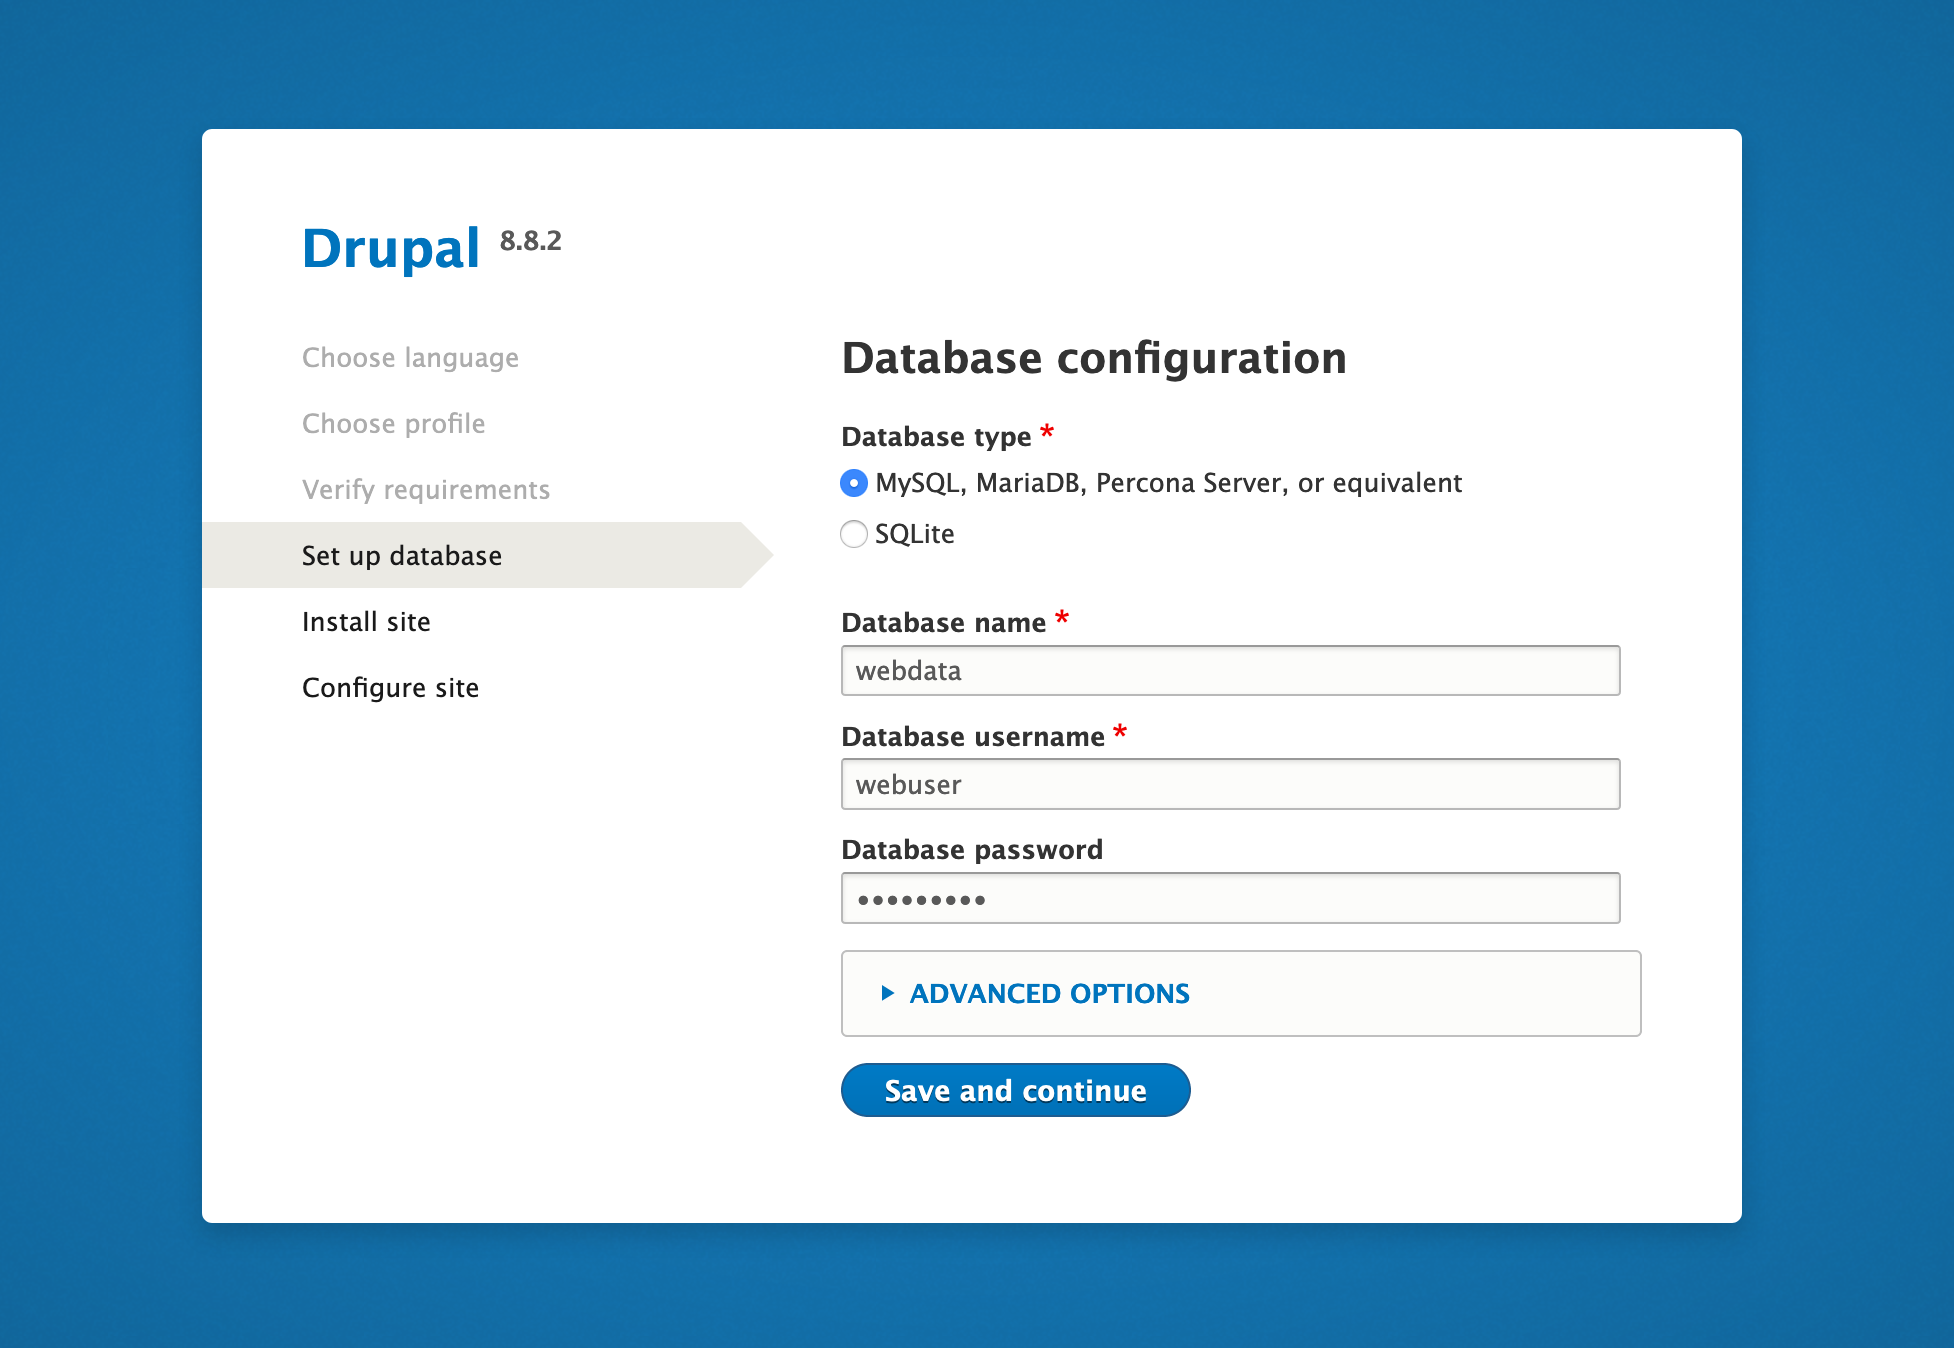Click the Verify requirements step
The height and width of the screenshot is (1348, 1954).
click(x=426, y=489)
